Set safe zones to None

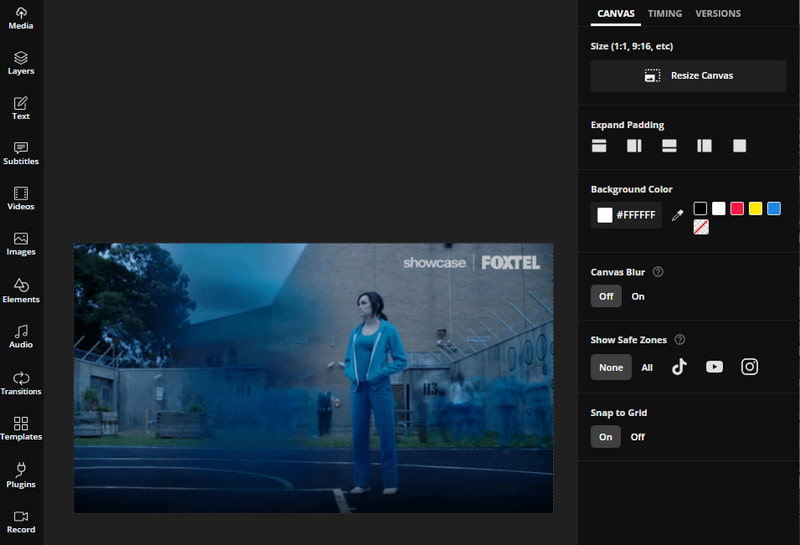point(611,367)
